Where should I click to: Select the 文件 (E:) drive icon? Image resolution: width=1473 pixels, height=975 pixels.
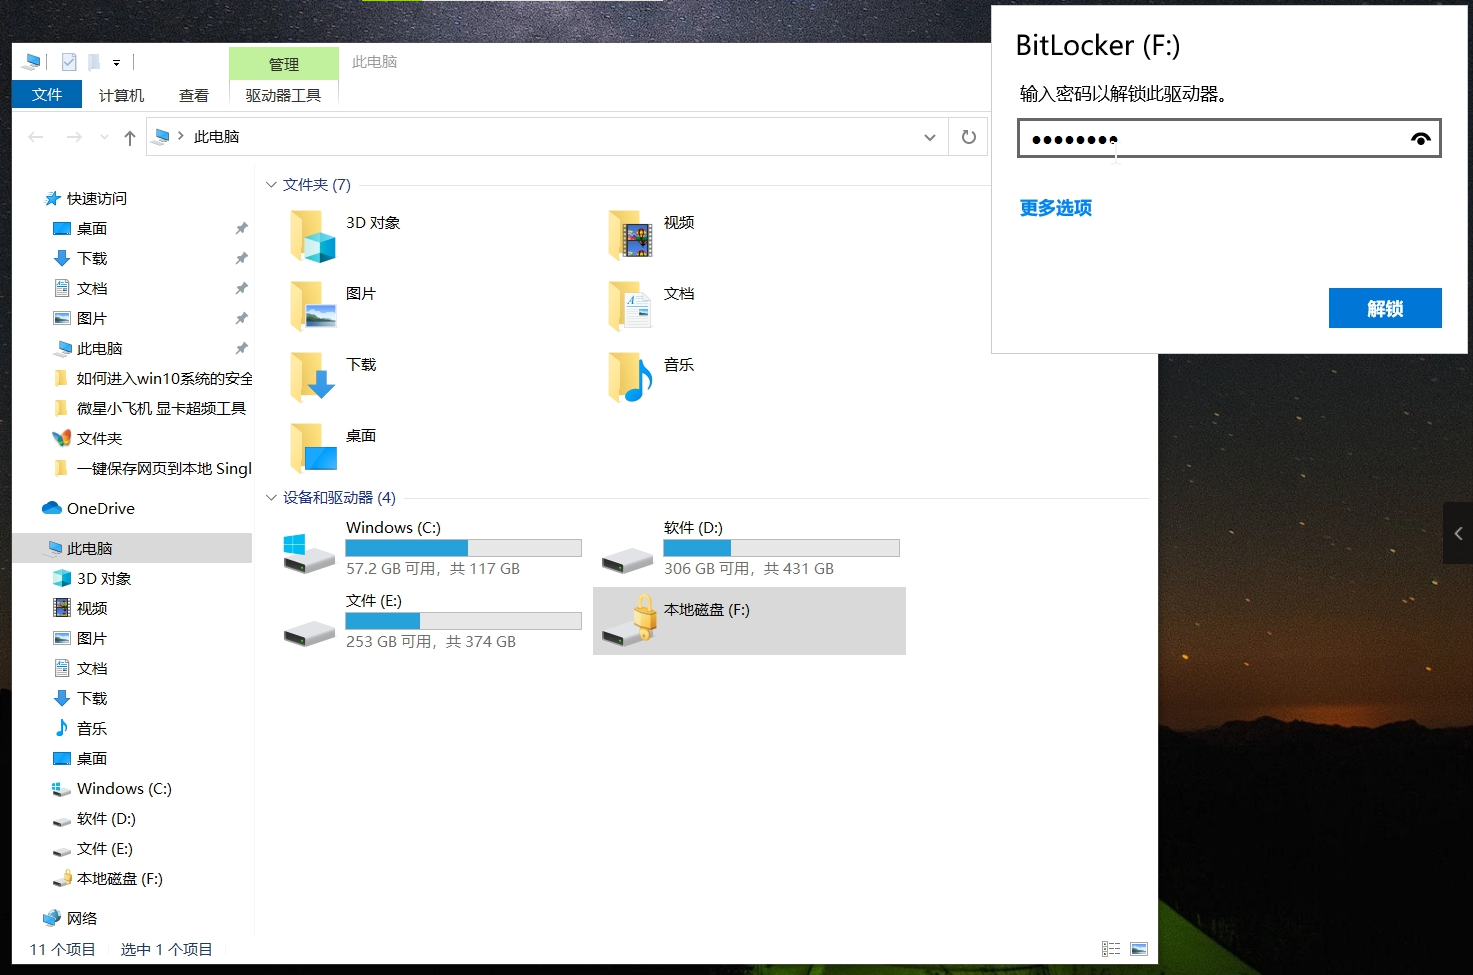pyautogui.click(x=309, y=633)
